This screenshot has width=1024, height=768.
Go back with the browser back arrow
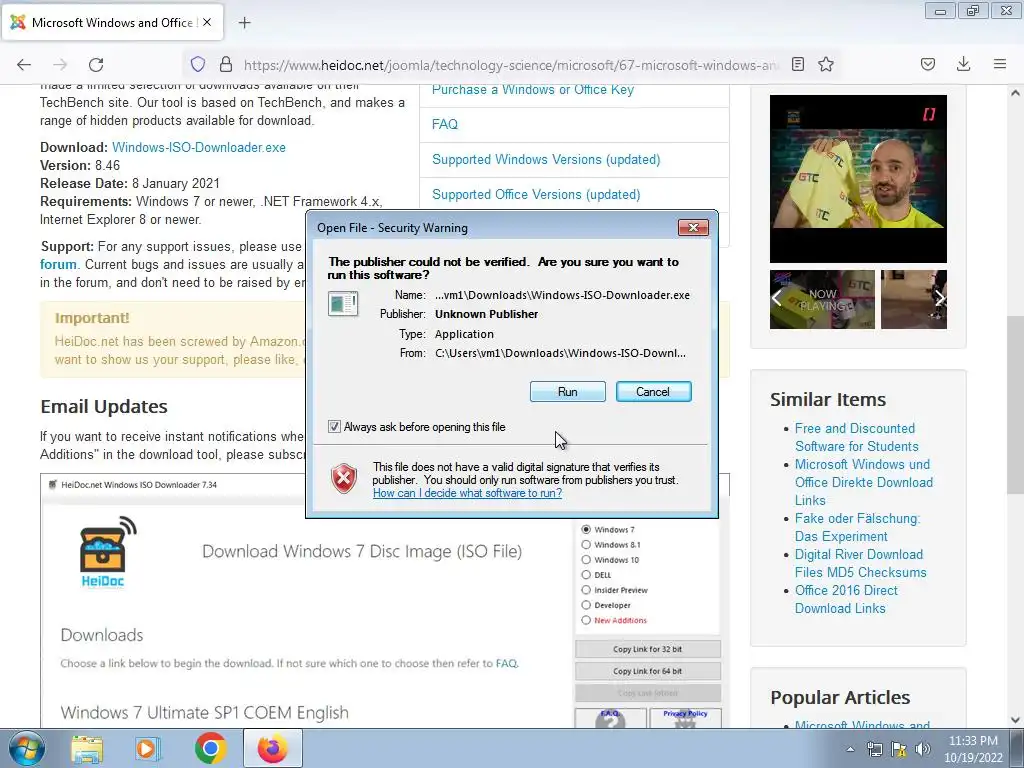(x=24, y=64)
